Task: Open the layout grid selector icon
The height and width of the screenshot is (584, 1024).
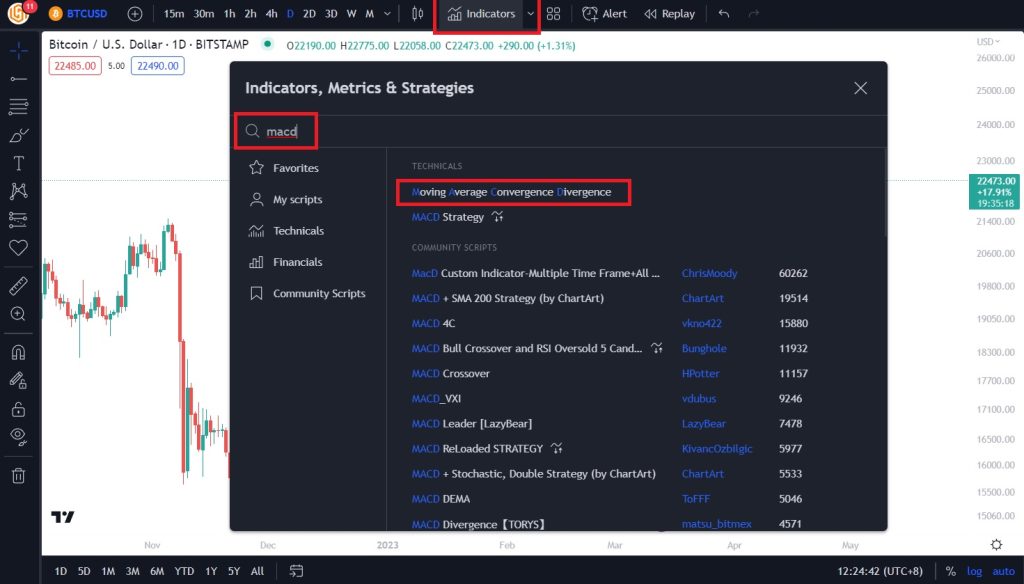Action: (553, 14)
